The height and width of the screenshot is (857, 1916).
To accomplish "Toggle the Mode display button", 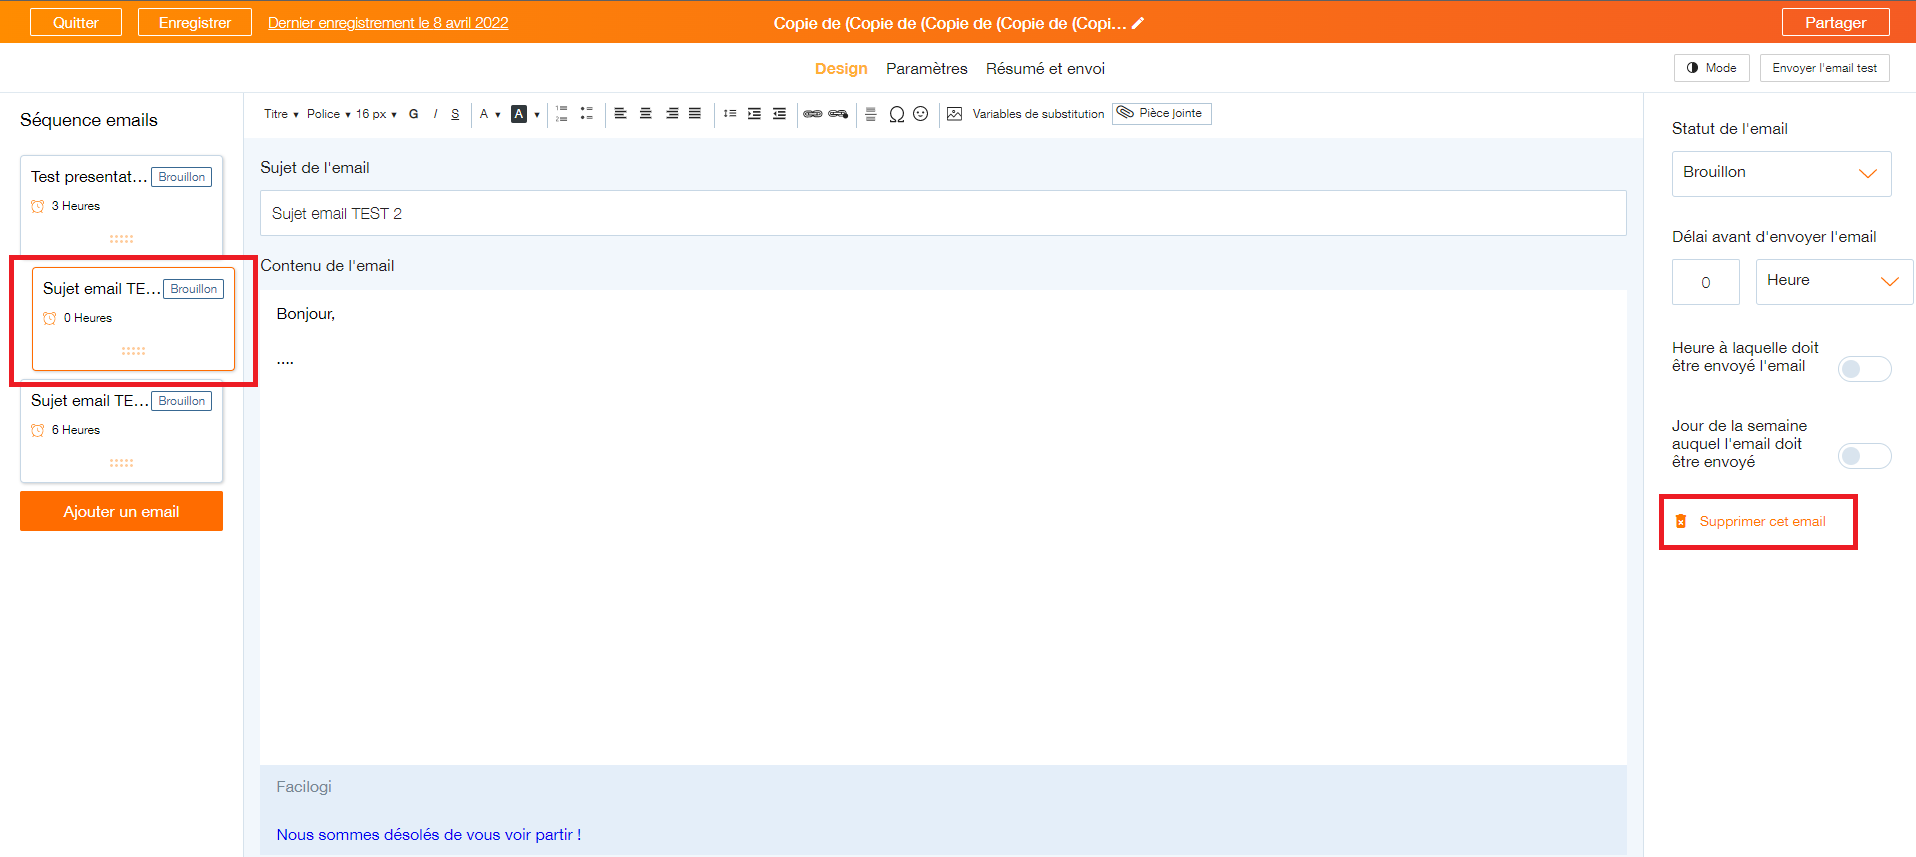I will (1711, 68).
